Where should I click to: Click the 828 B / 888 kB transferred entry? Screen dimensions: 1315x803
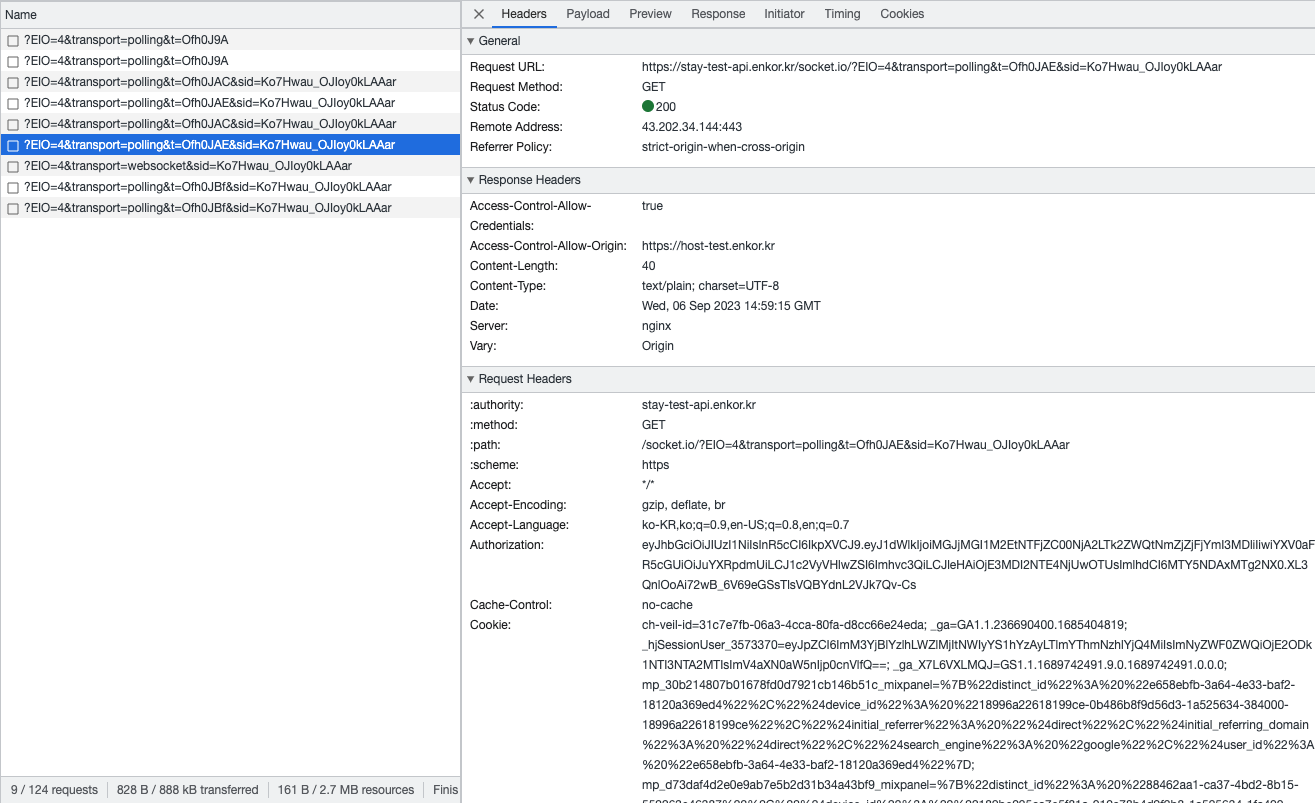pos(188,790)
